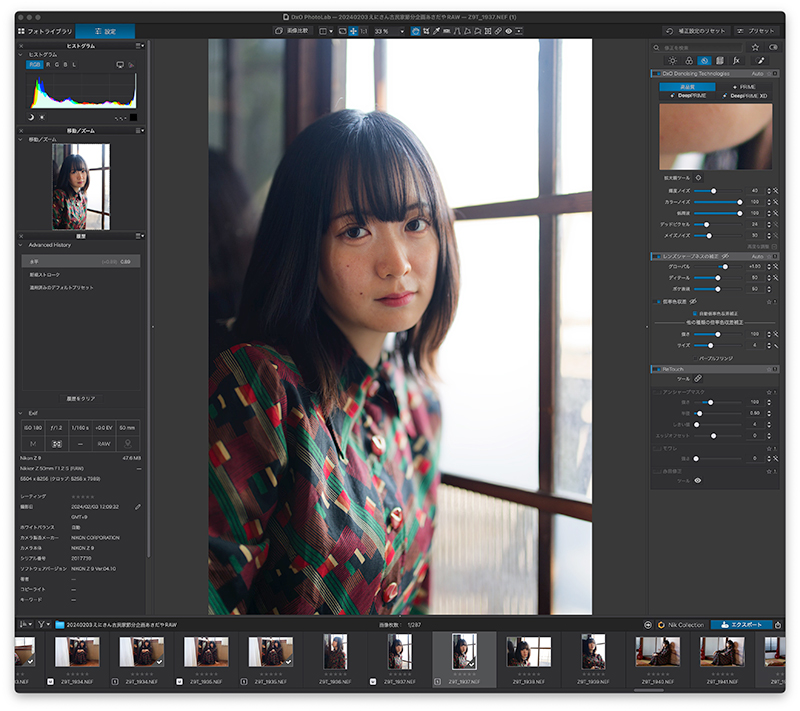Open the プリセット presets button
The width and height of the screenshot is (800, 711).
point(756,31)
